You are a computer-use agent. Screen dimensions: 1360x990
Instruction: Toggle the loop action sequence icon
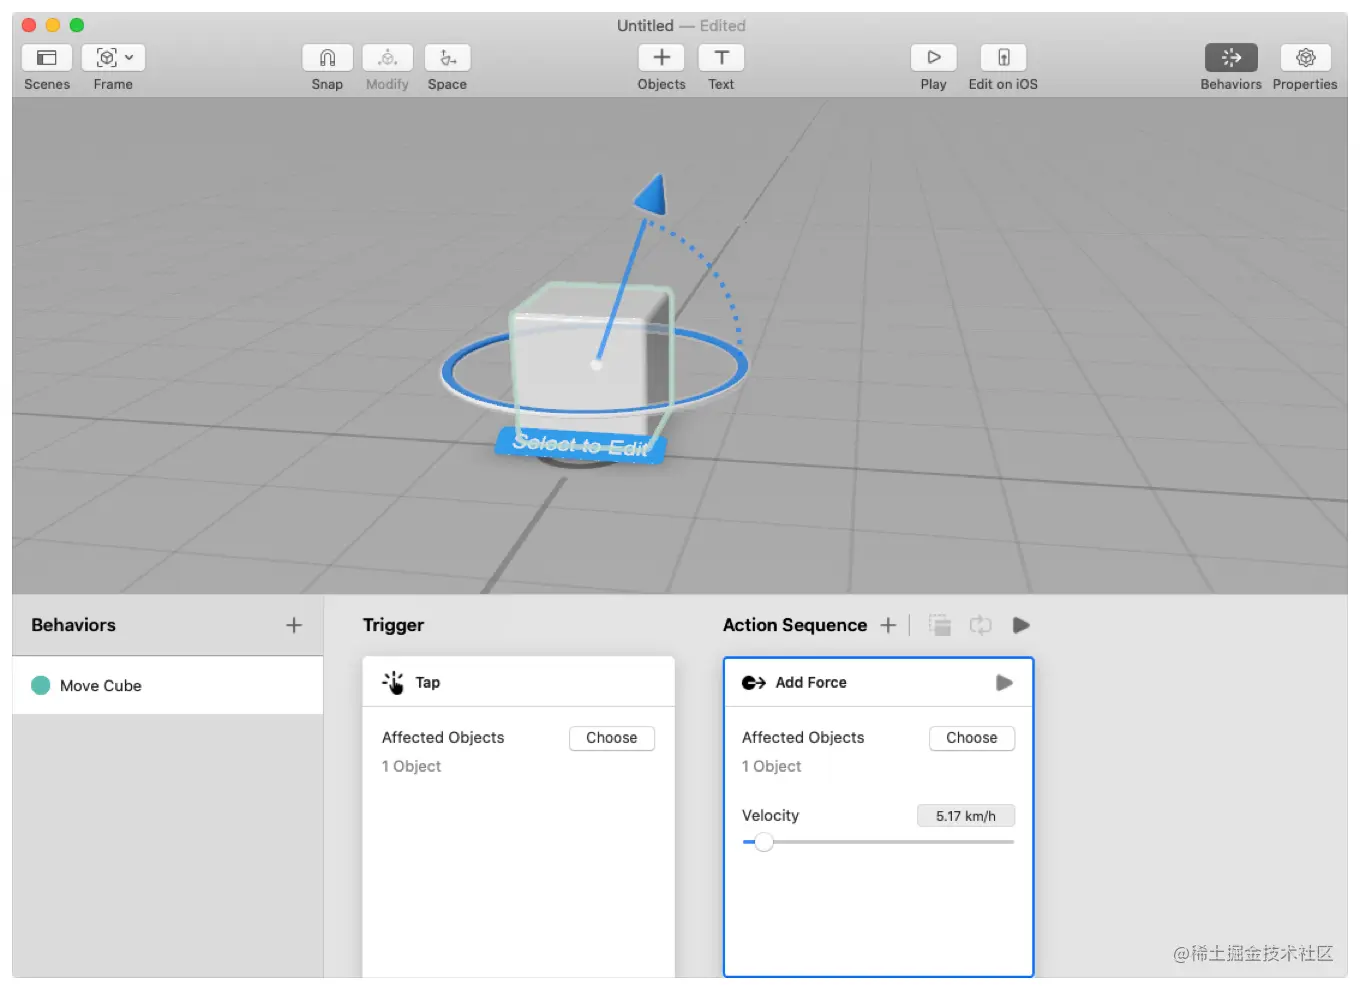pos(980,625)
